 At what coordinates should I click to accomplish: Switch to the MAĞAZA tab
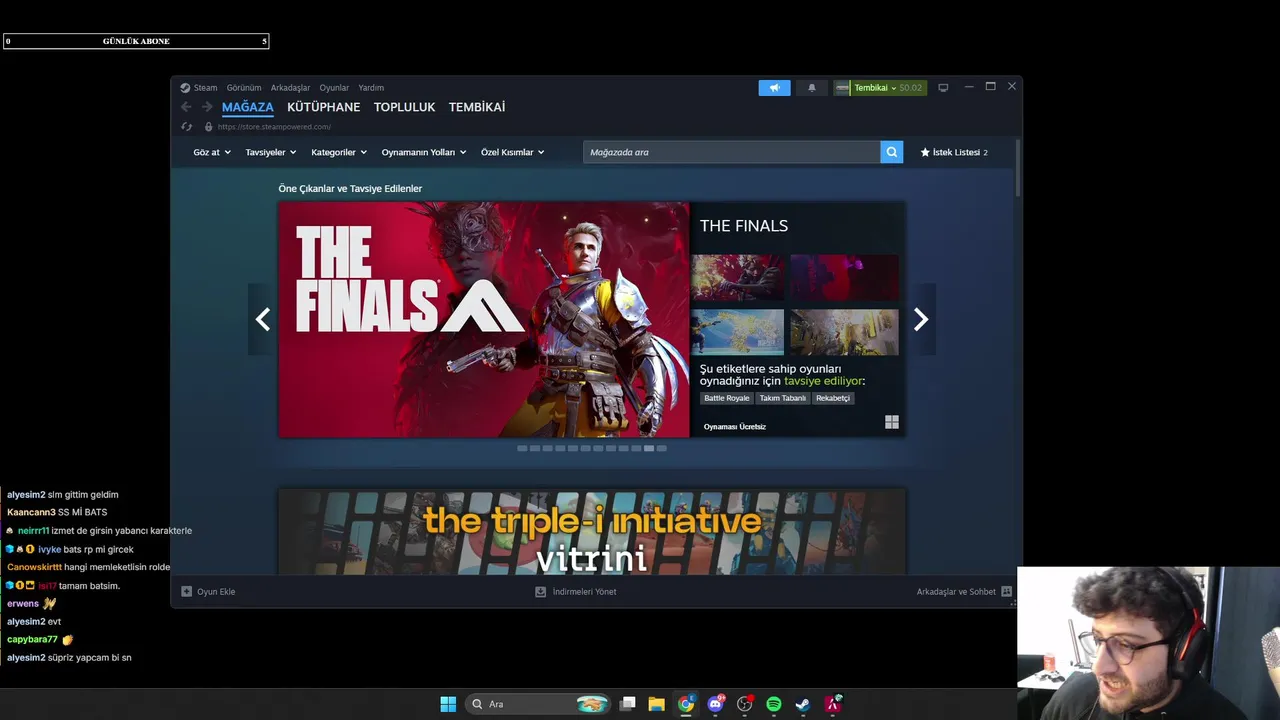[248, 107]
